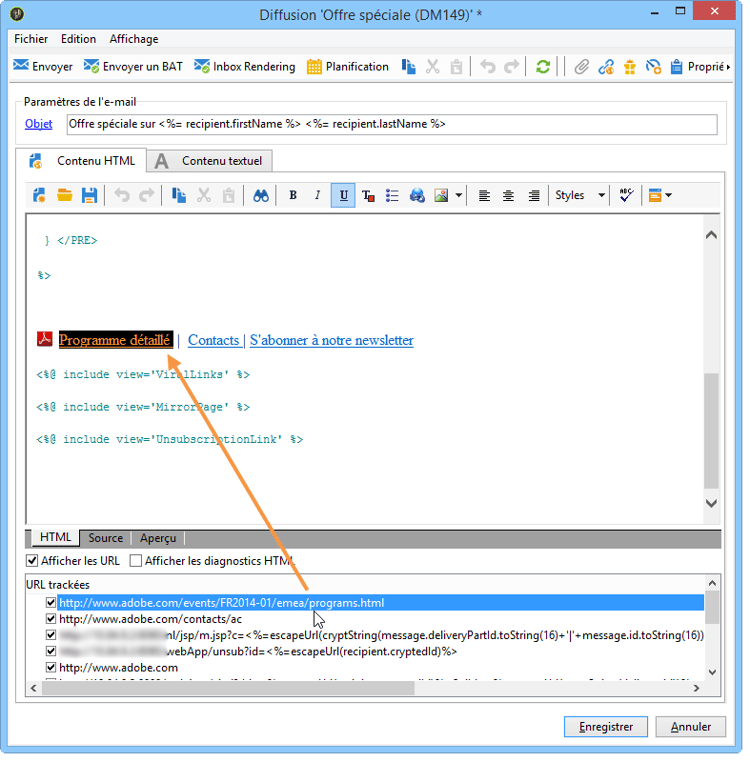Click the URL list scroll right arrow
This screenshot has width=750, height=762.
[x=696, y=688]
